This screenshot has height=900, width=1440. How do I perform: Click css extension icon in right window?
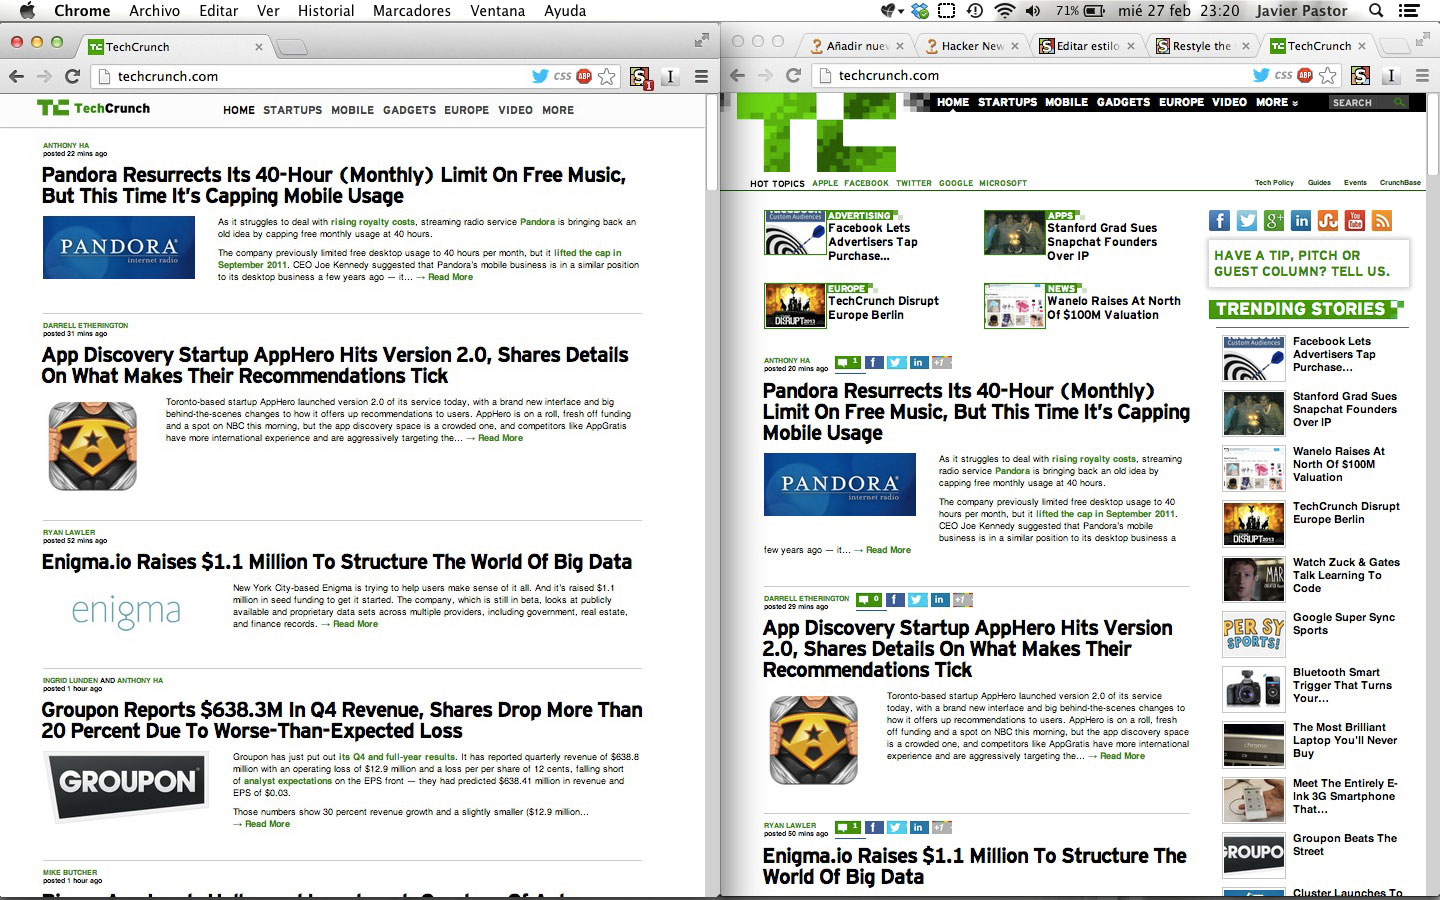(x=1283, y=75)
